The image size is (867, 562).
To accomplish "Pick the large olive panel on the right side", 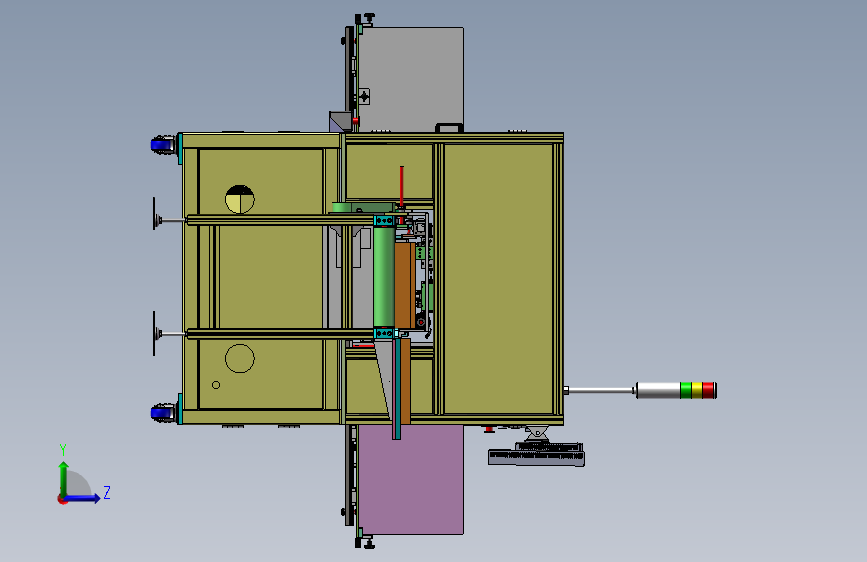I will tap(499, 279).
